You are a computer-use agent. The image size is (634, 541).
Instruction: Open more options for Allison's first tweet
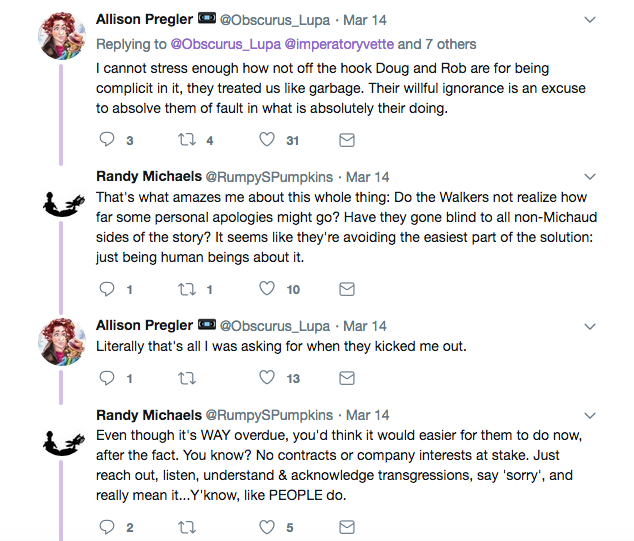tap(590, 19)
